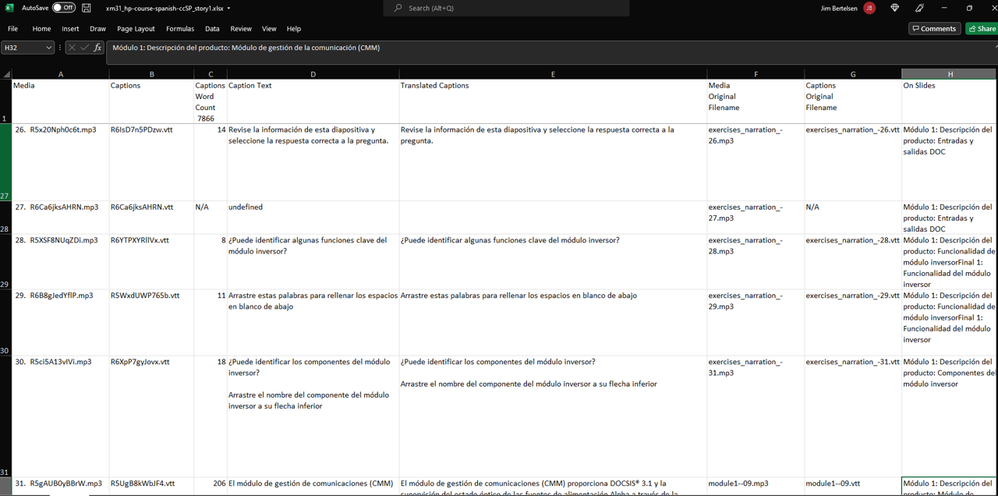Click the Search (Alt+Q) box
The height and width of the screenshot is (496, 998).
tap(506, 8)
